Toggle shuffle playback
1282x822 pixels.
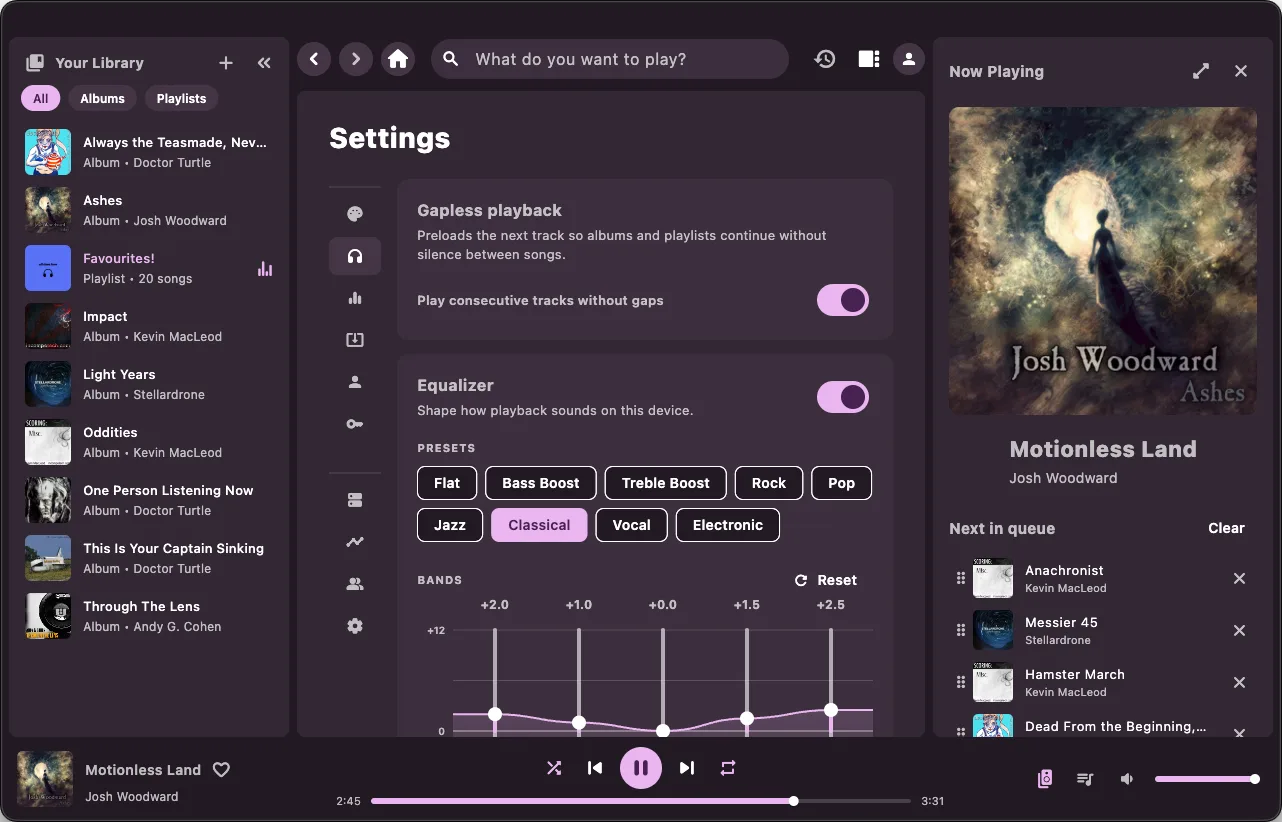coord(554,768)
